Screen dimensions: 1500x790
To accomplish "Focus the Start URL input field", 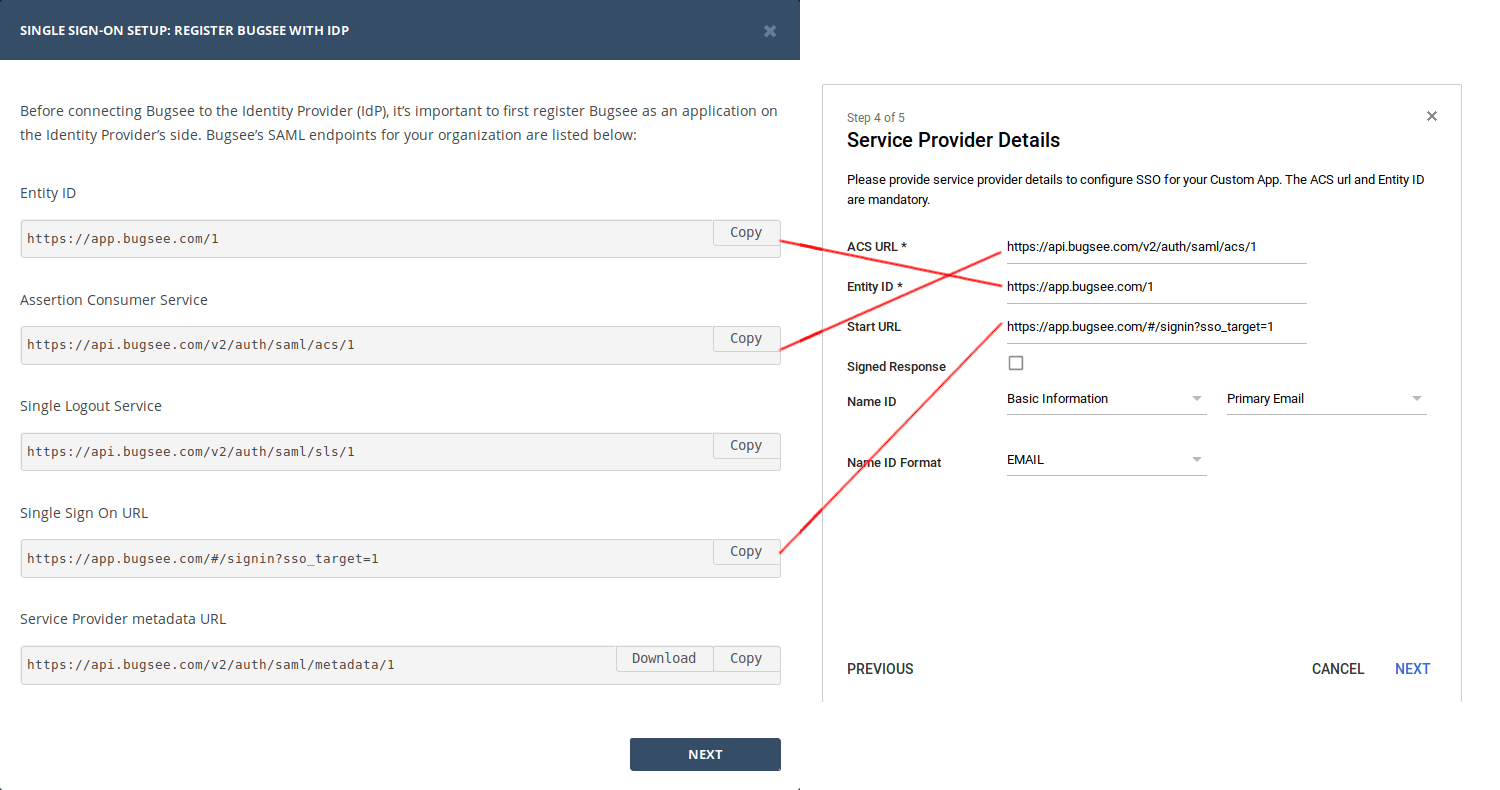I will [1155, 327].
